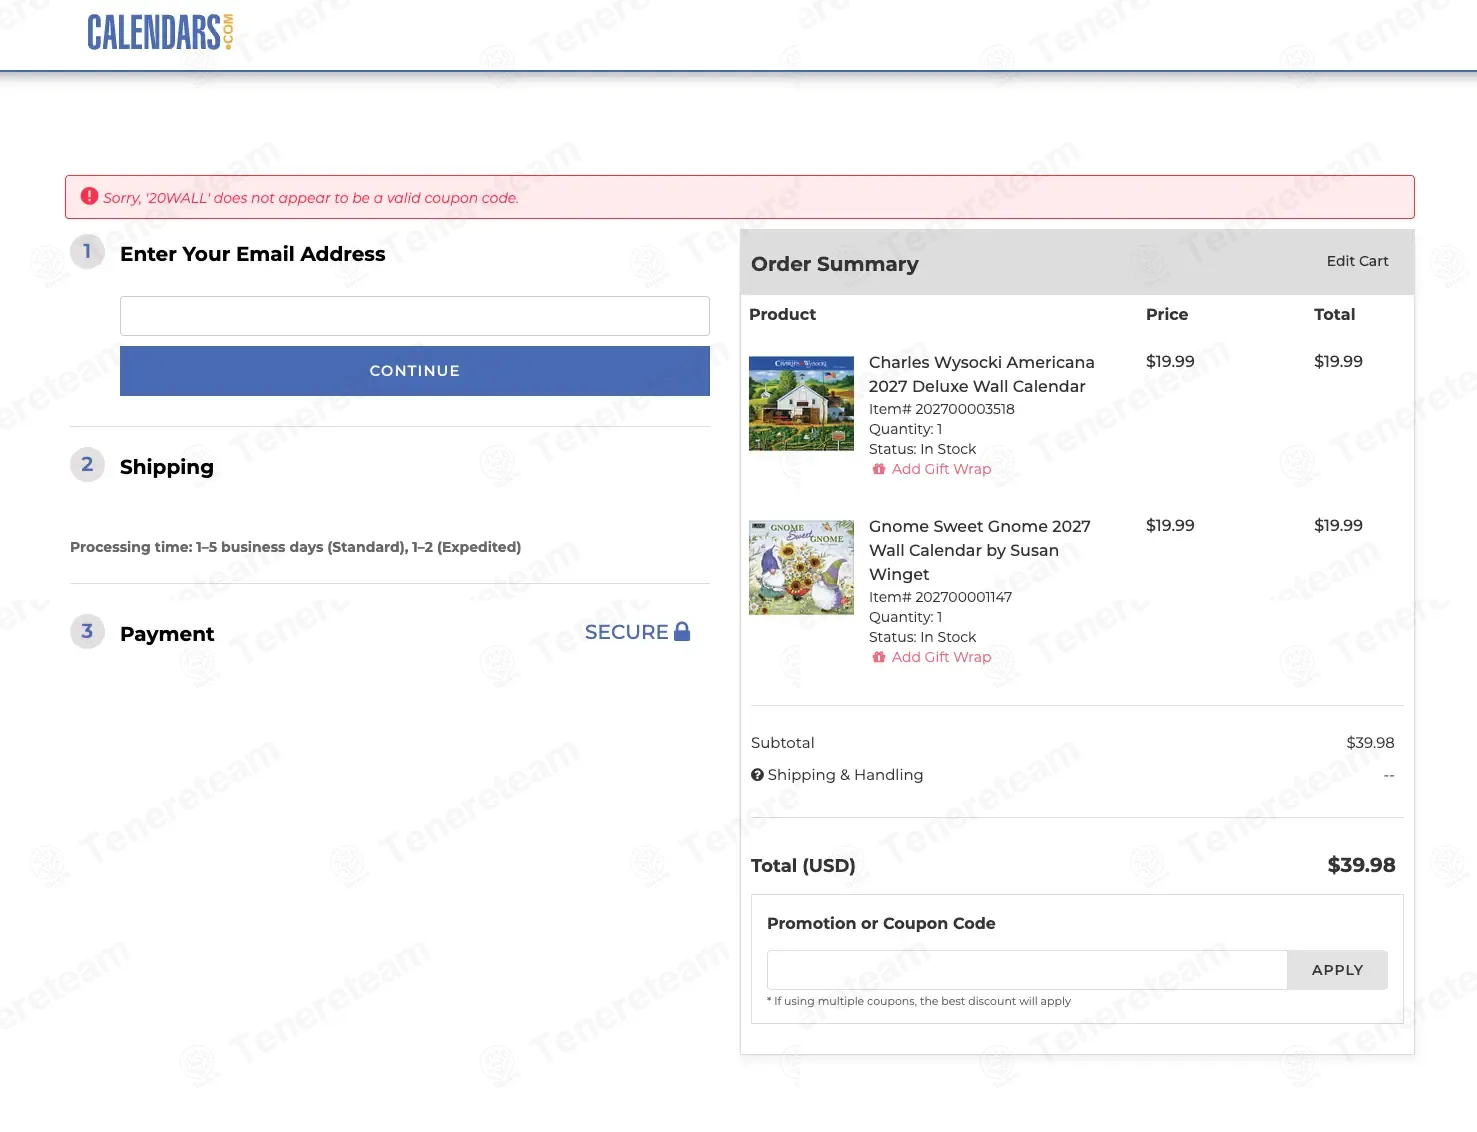Screen dimensions: 1477x1132
Task: Click the Shipping & Handling label
Action: pos(845,775)
